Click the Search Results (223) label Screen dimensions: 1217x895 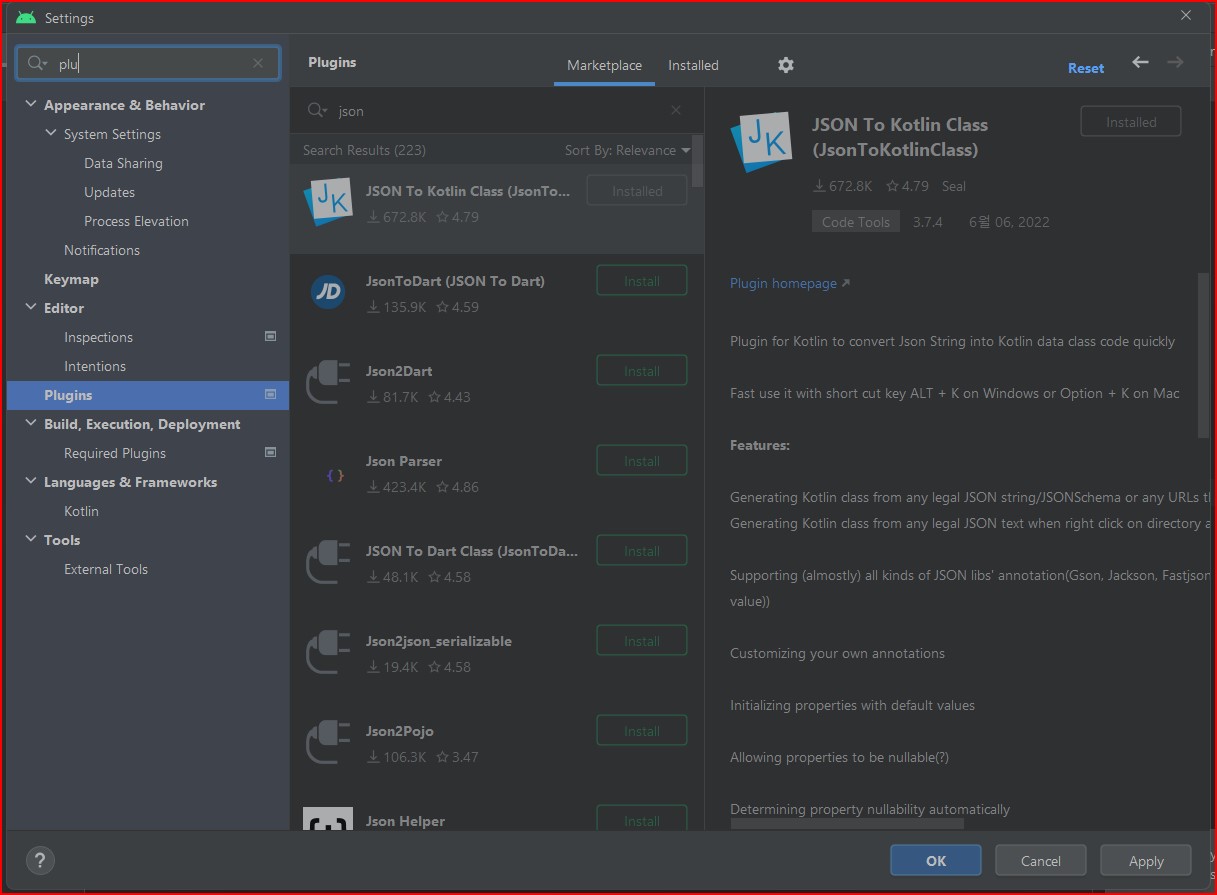point(364,150)
